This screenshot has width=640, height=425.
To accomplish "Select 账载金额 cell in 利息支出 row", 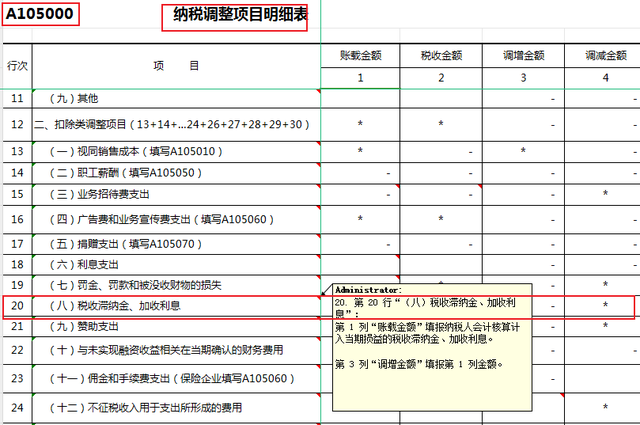I will (x=360, y=265).
